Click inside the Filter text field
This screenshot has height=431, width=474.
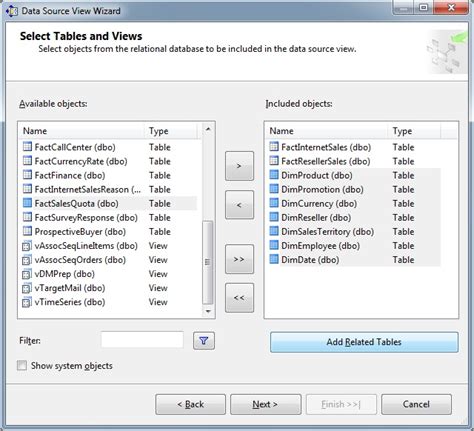pos(142,340)
